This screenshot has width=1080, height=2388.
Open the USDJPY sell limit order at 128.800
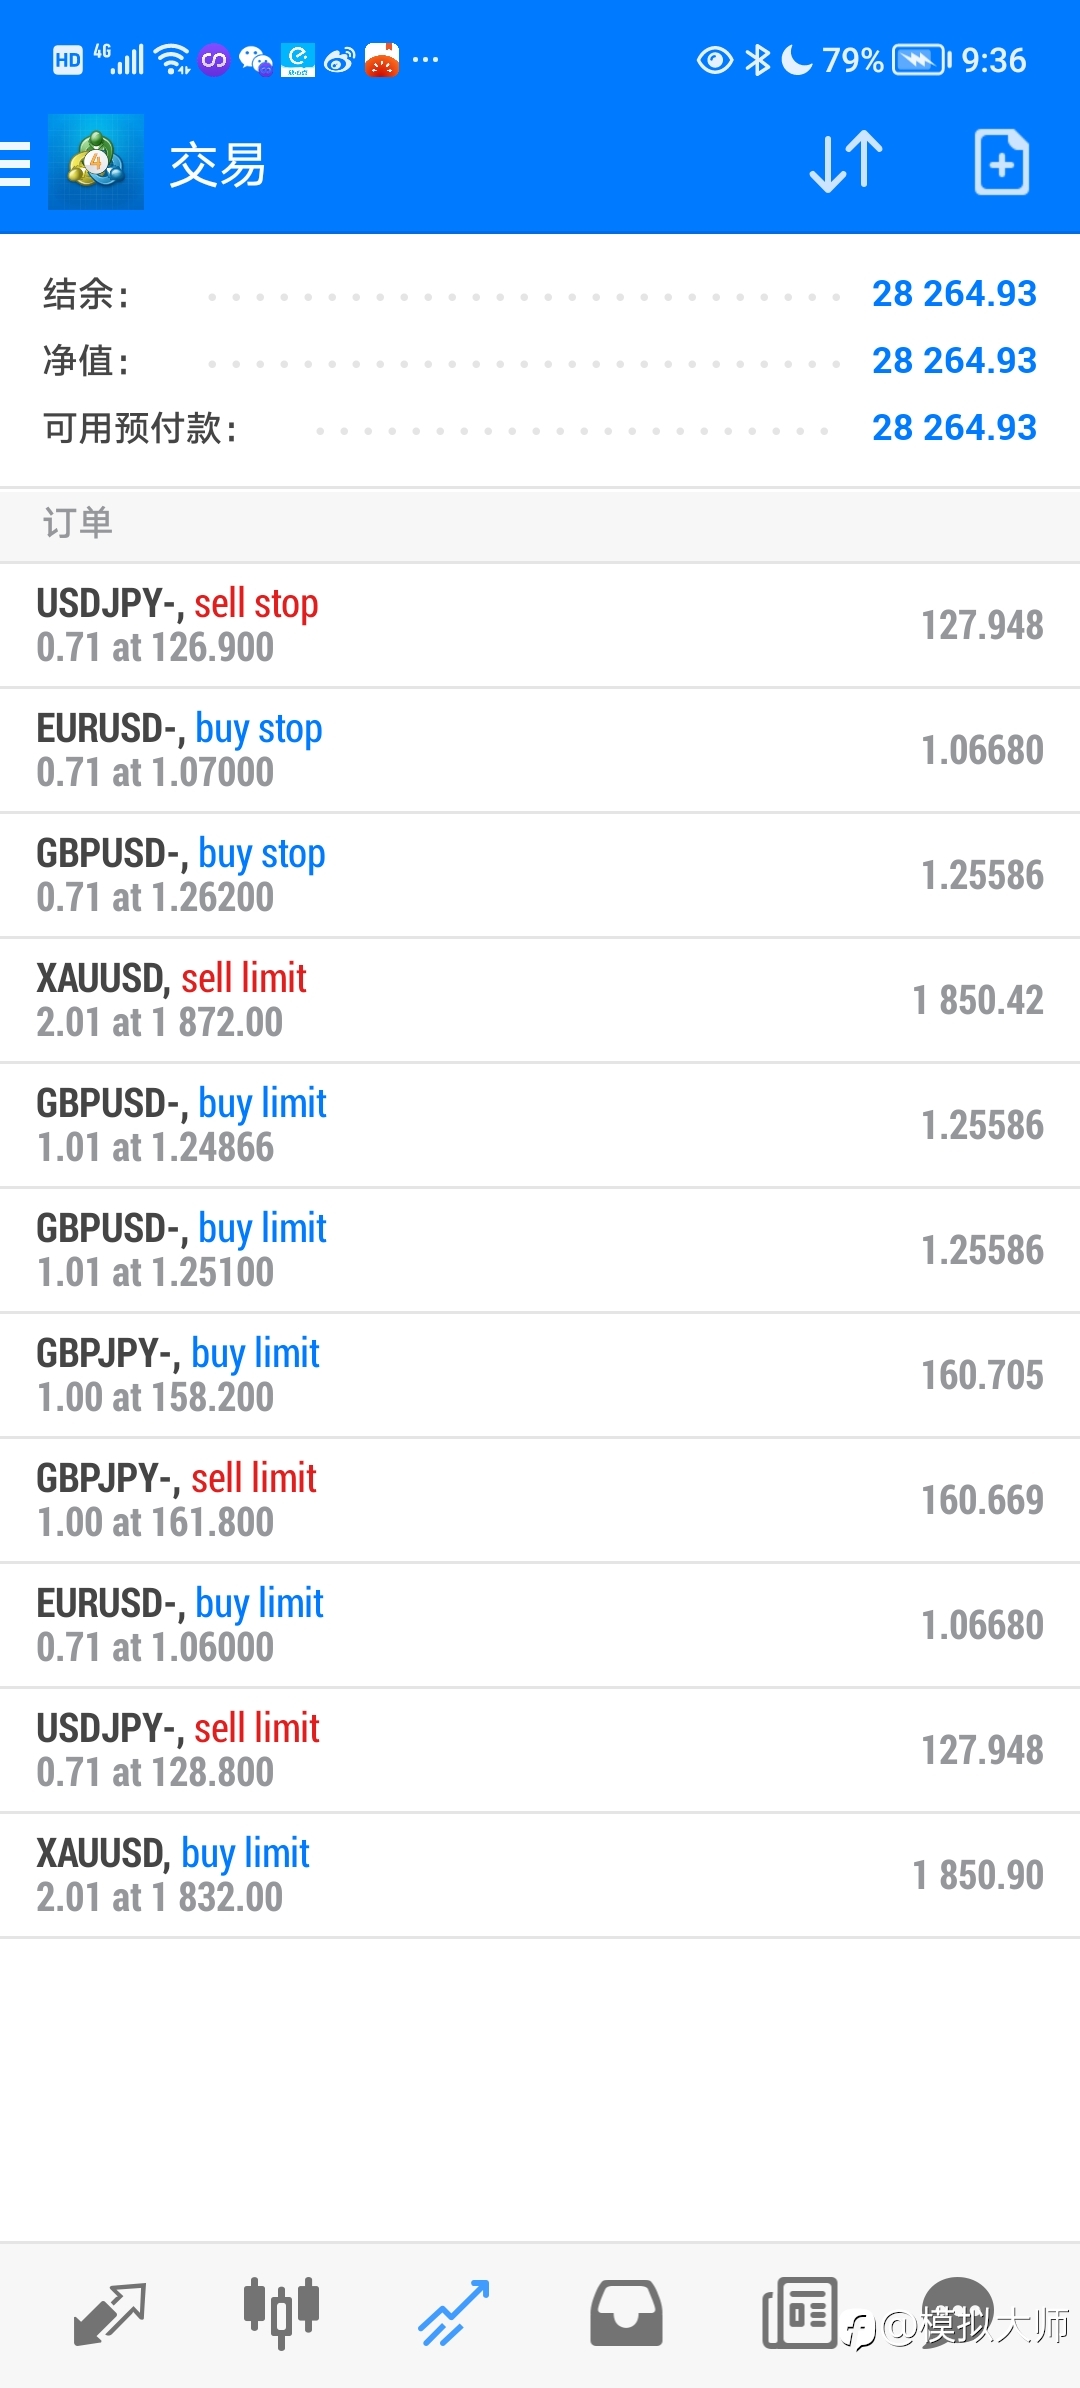[x=540, y=1750]
